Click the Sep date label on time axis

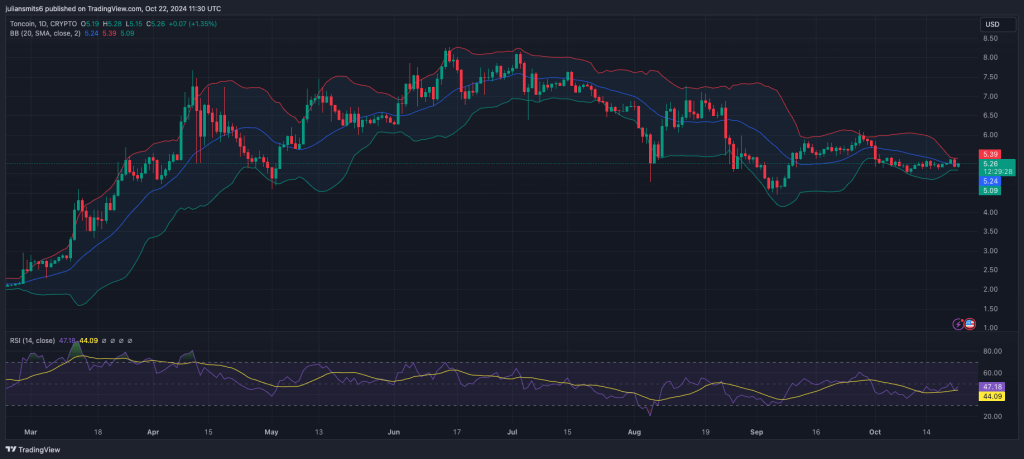pos(757,432)
